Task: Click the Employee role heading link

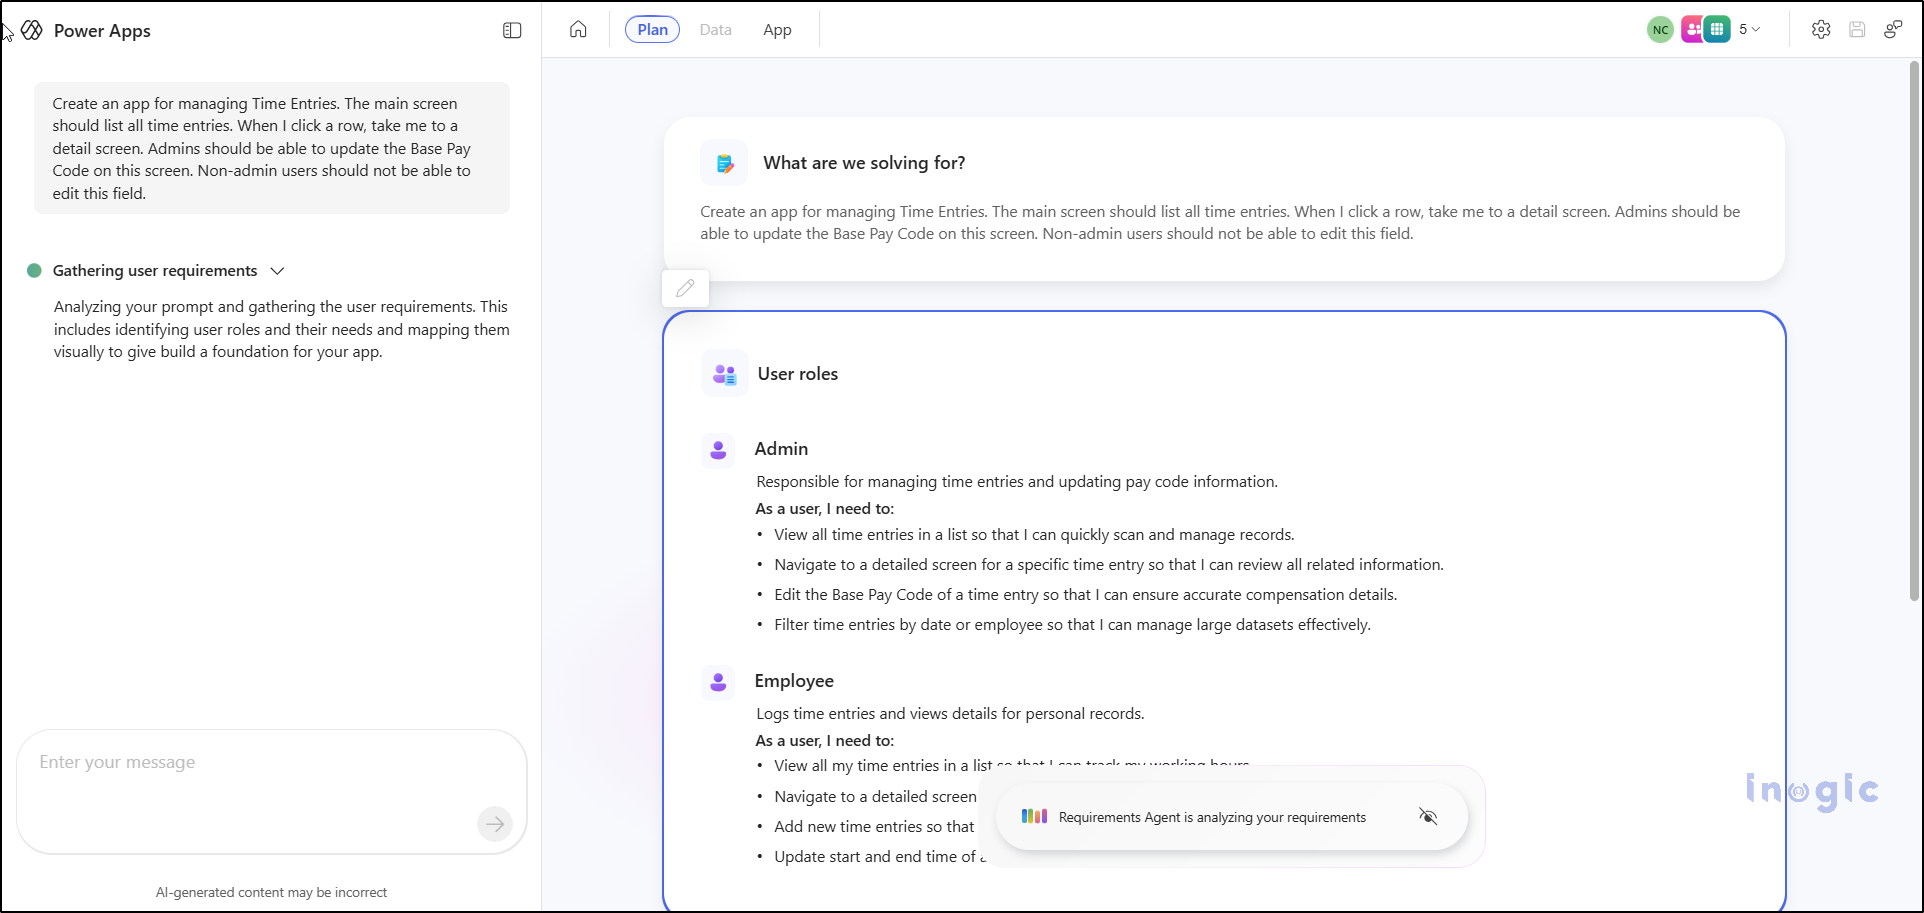Action: click(794, 681)
